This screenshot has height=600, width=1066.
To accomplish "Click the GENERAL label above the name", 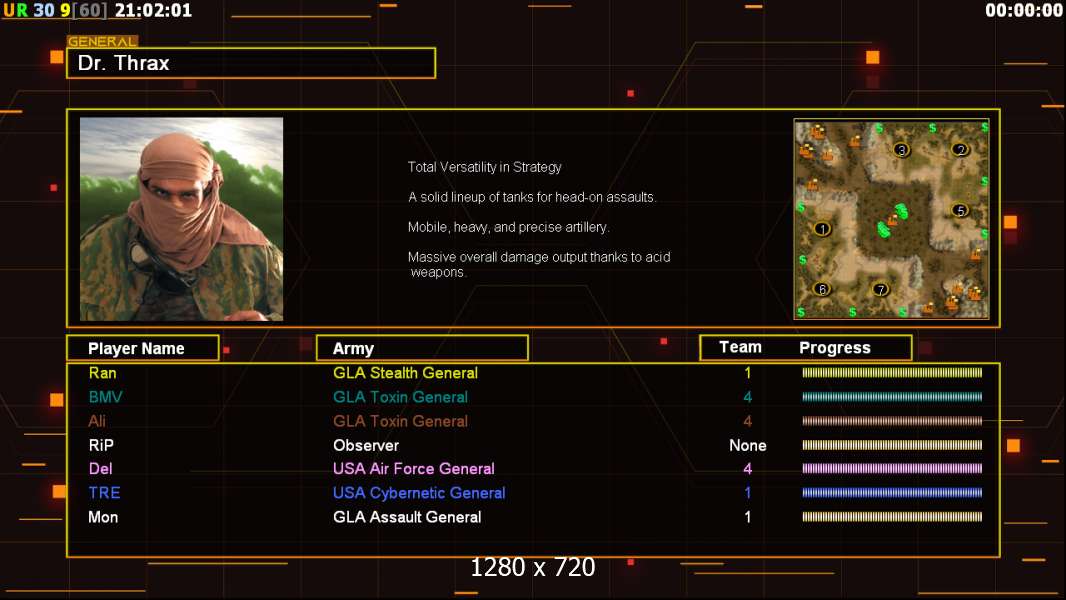I will tap(102, 41).
